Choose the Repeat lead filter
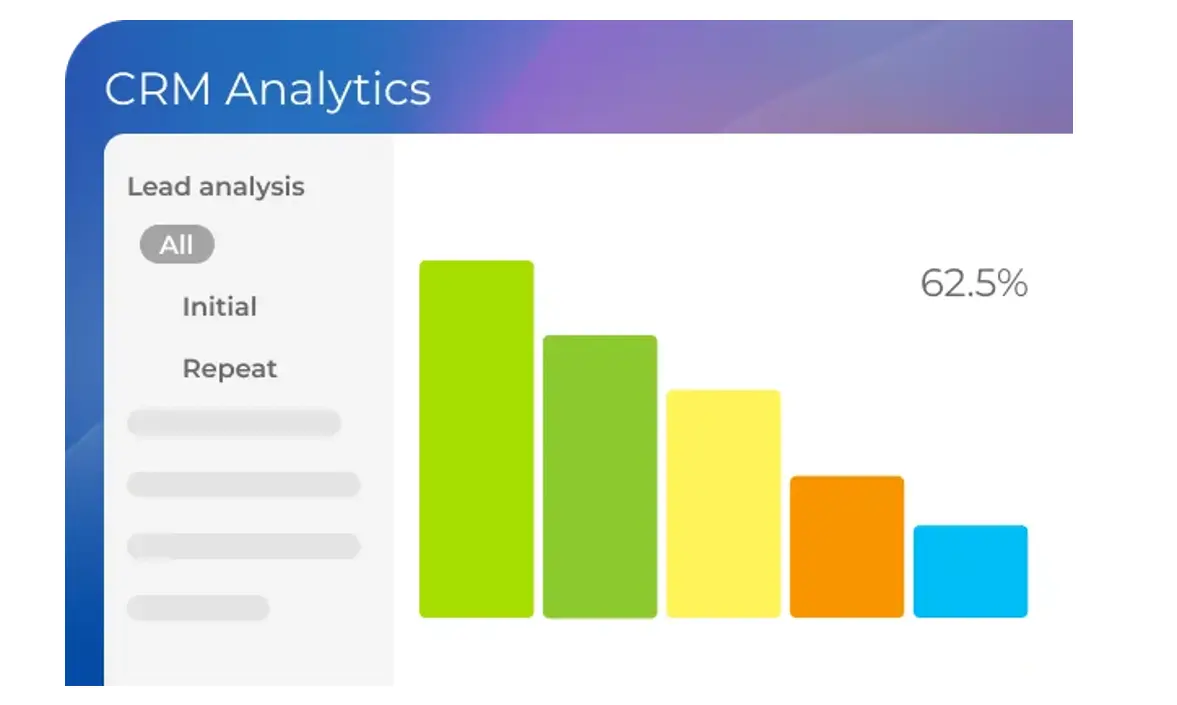Screen dimensions: 1177x705 (x=229, y=369)
